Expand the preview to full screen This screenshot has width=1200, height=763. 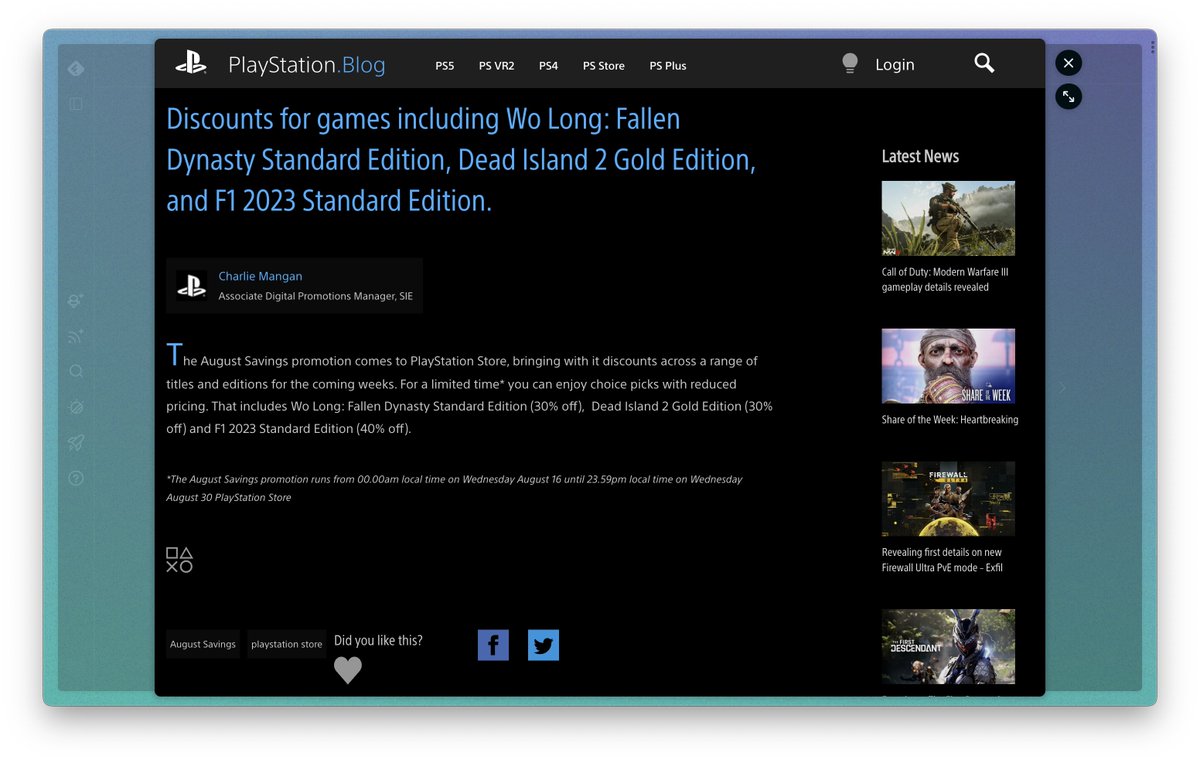1068,96
